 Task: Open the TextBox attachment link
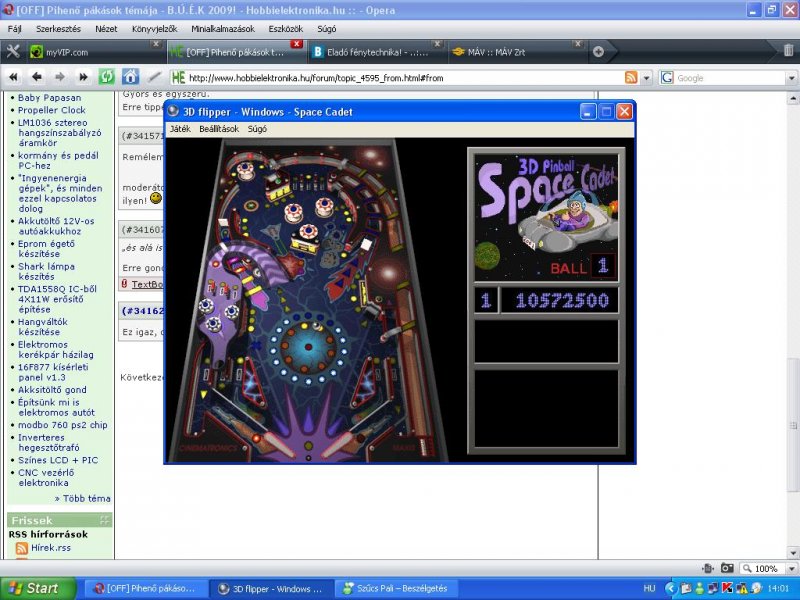point(147,284)
